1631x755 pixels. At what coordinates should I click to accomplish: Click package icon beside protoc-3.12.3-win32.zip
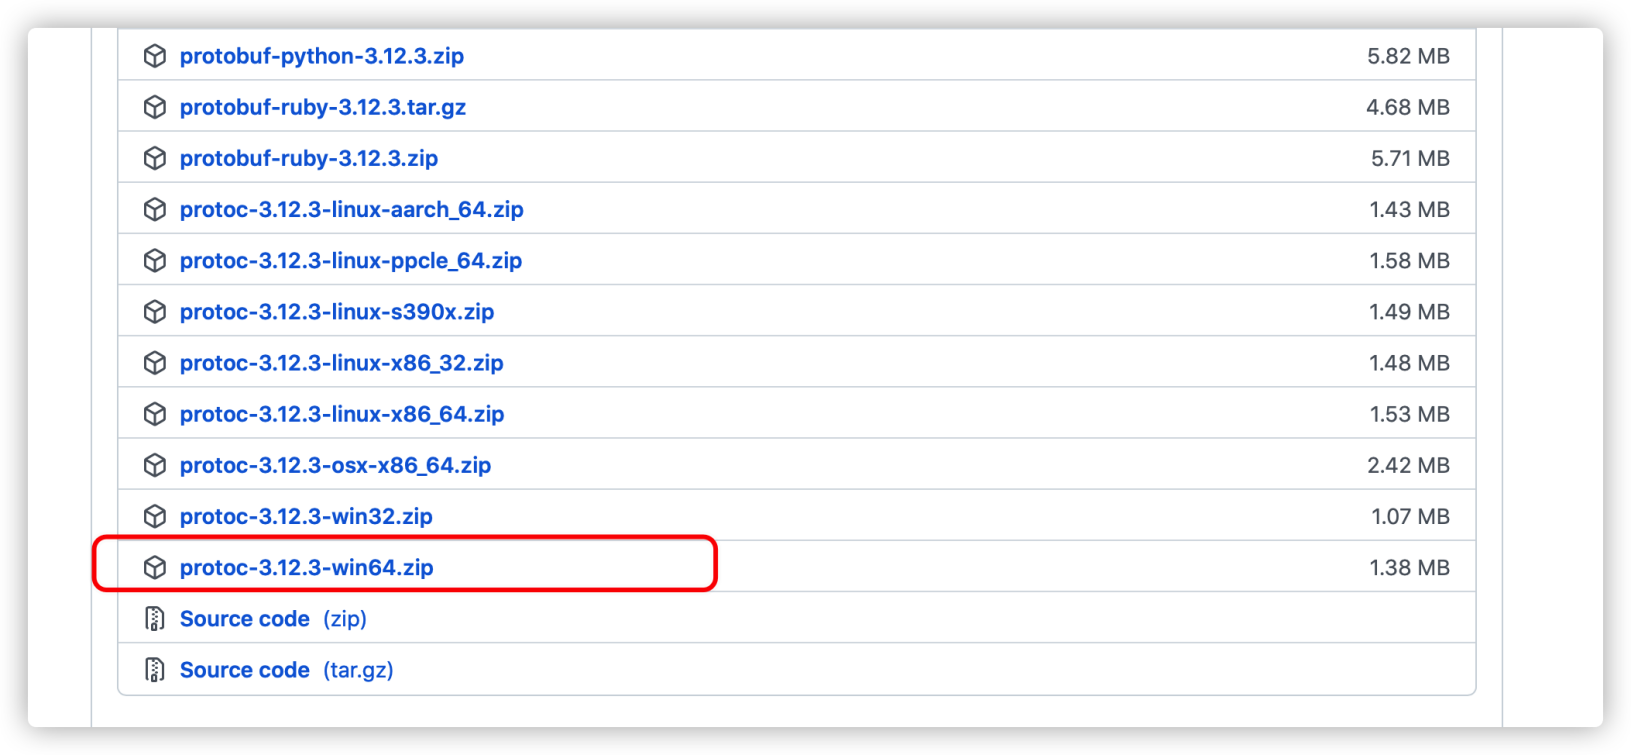[155, 516]
